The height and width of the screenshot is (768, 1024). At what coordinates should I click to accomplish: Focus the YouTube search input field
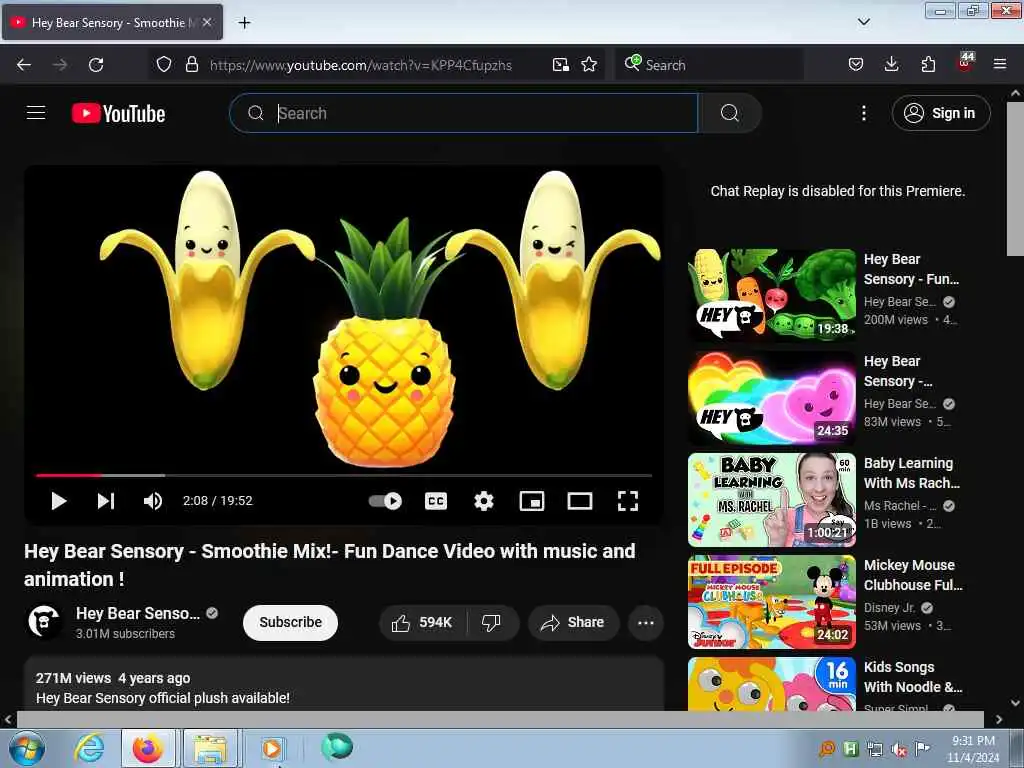click(464, 113)
